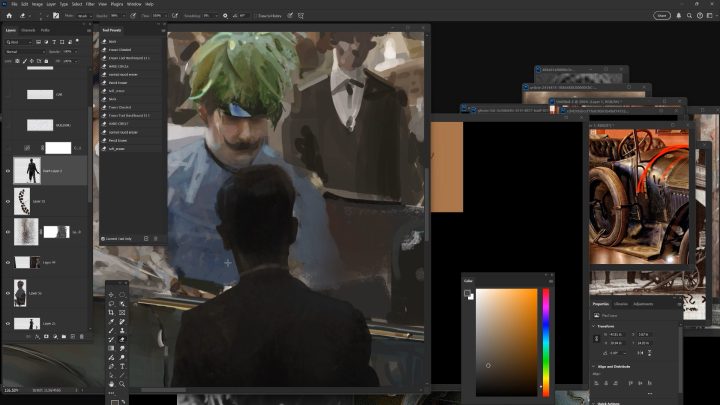Viewport: 720px width, 405px height.
Task: Delete tool preset trash icon
Action: click(155, 239)
